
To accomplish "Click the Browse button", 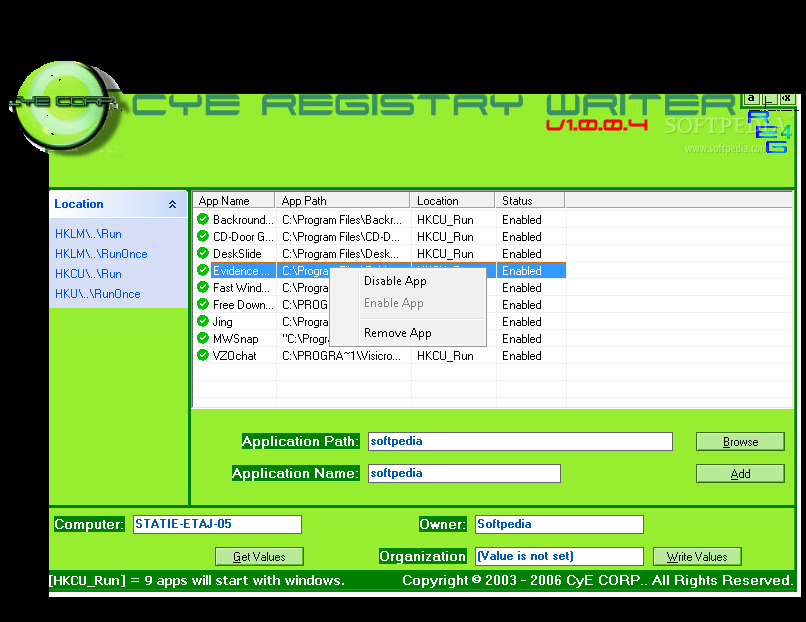I will click(x=740, y=442).
